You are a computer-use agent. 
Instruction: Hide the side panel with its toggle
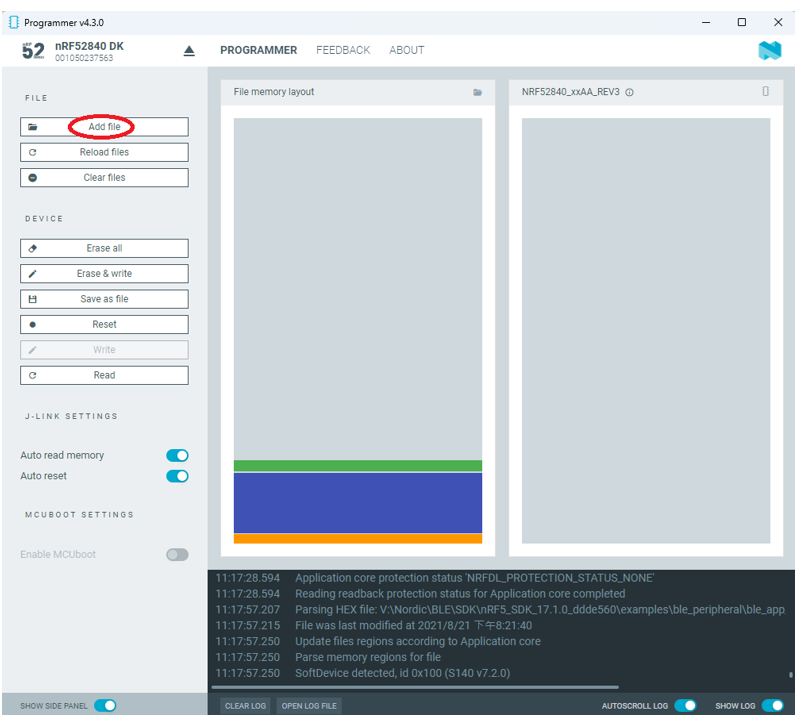(x=105, y=705)
